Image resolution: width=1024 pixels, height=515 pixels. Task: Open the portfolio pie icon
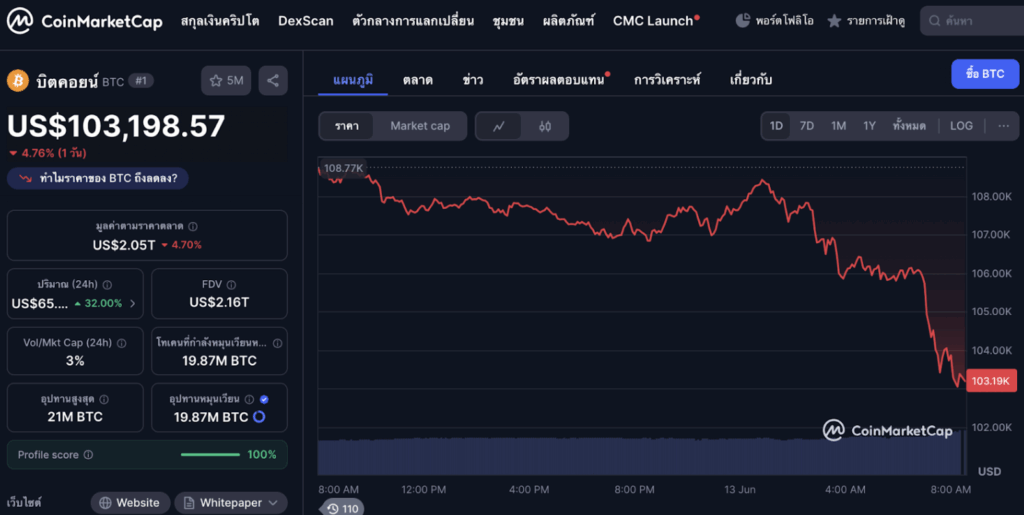pyautogui.click(x=743, y=21)
